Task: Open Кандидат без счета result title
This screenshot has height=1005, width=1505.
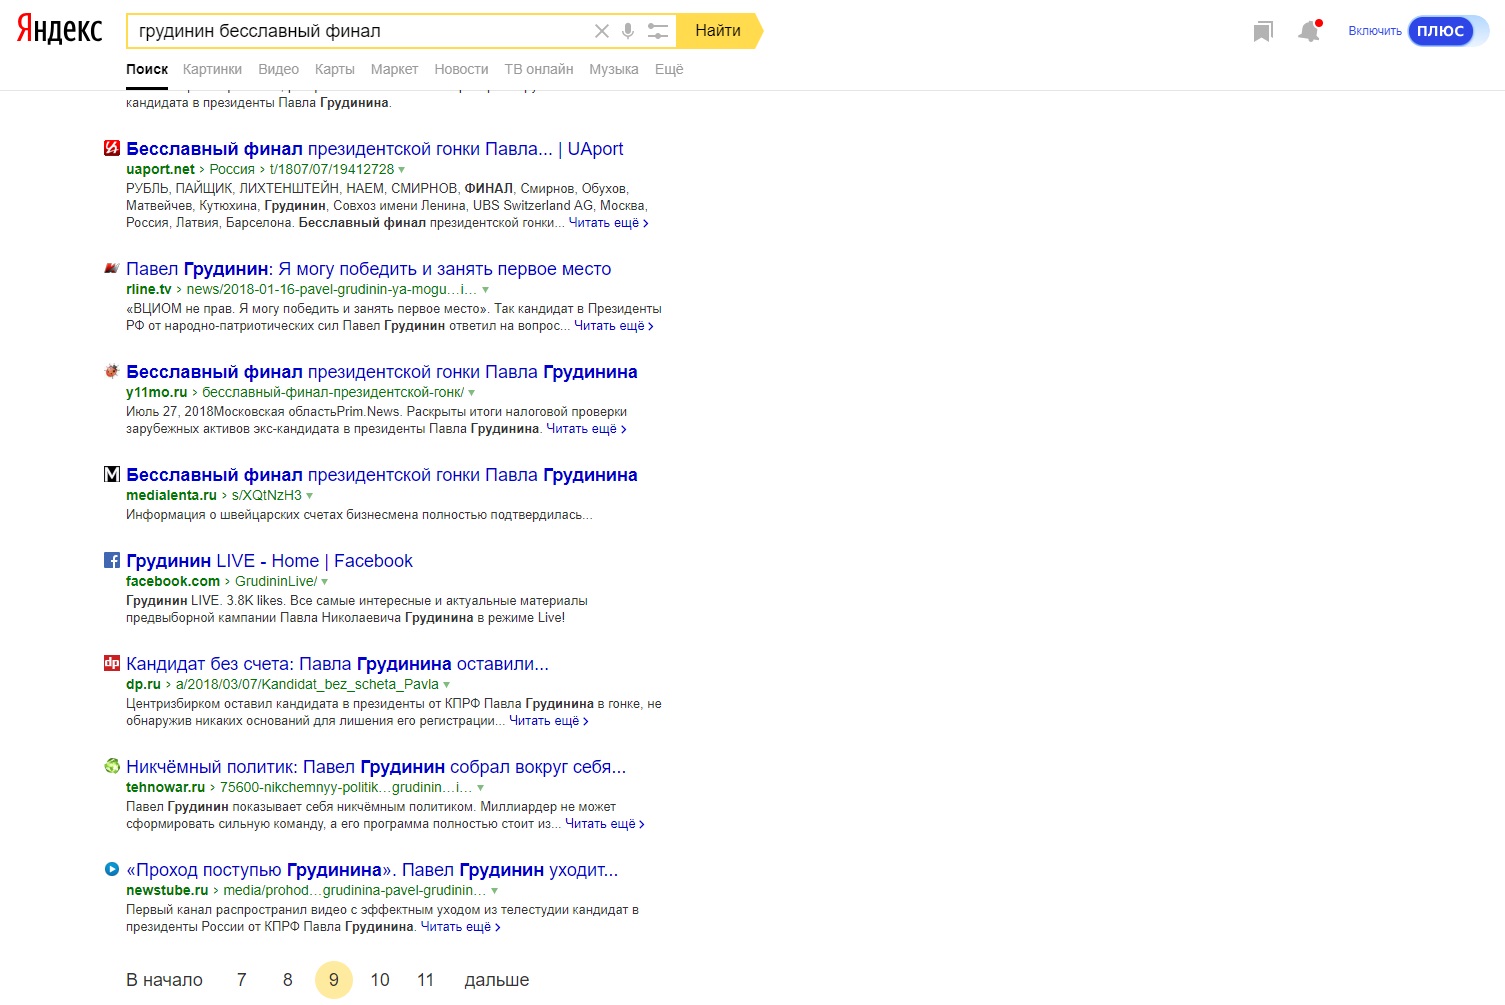Action: (337, 664)
